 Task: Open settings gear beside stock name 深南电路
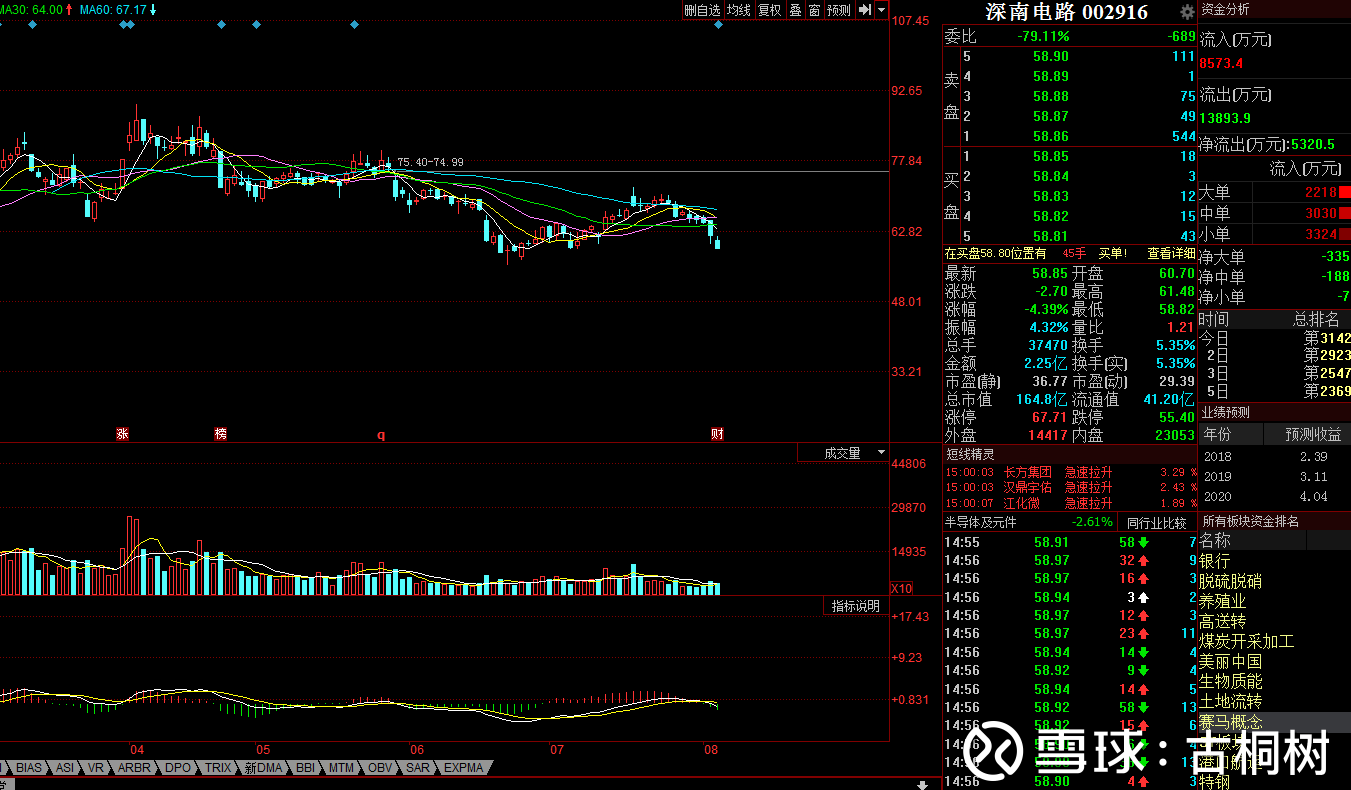pyautogui.click(x=1187, y=12)
